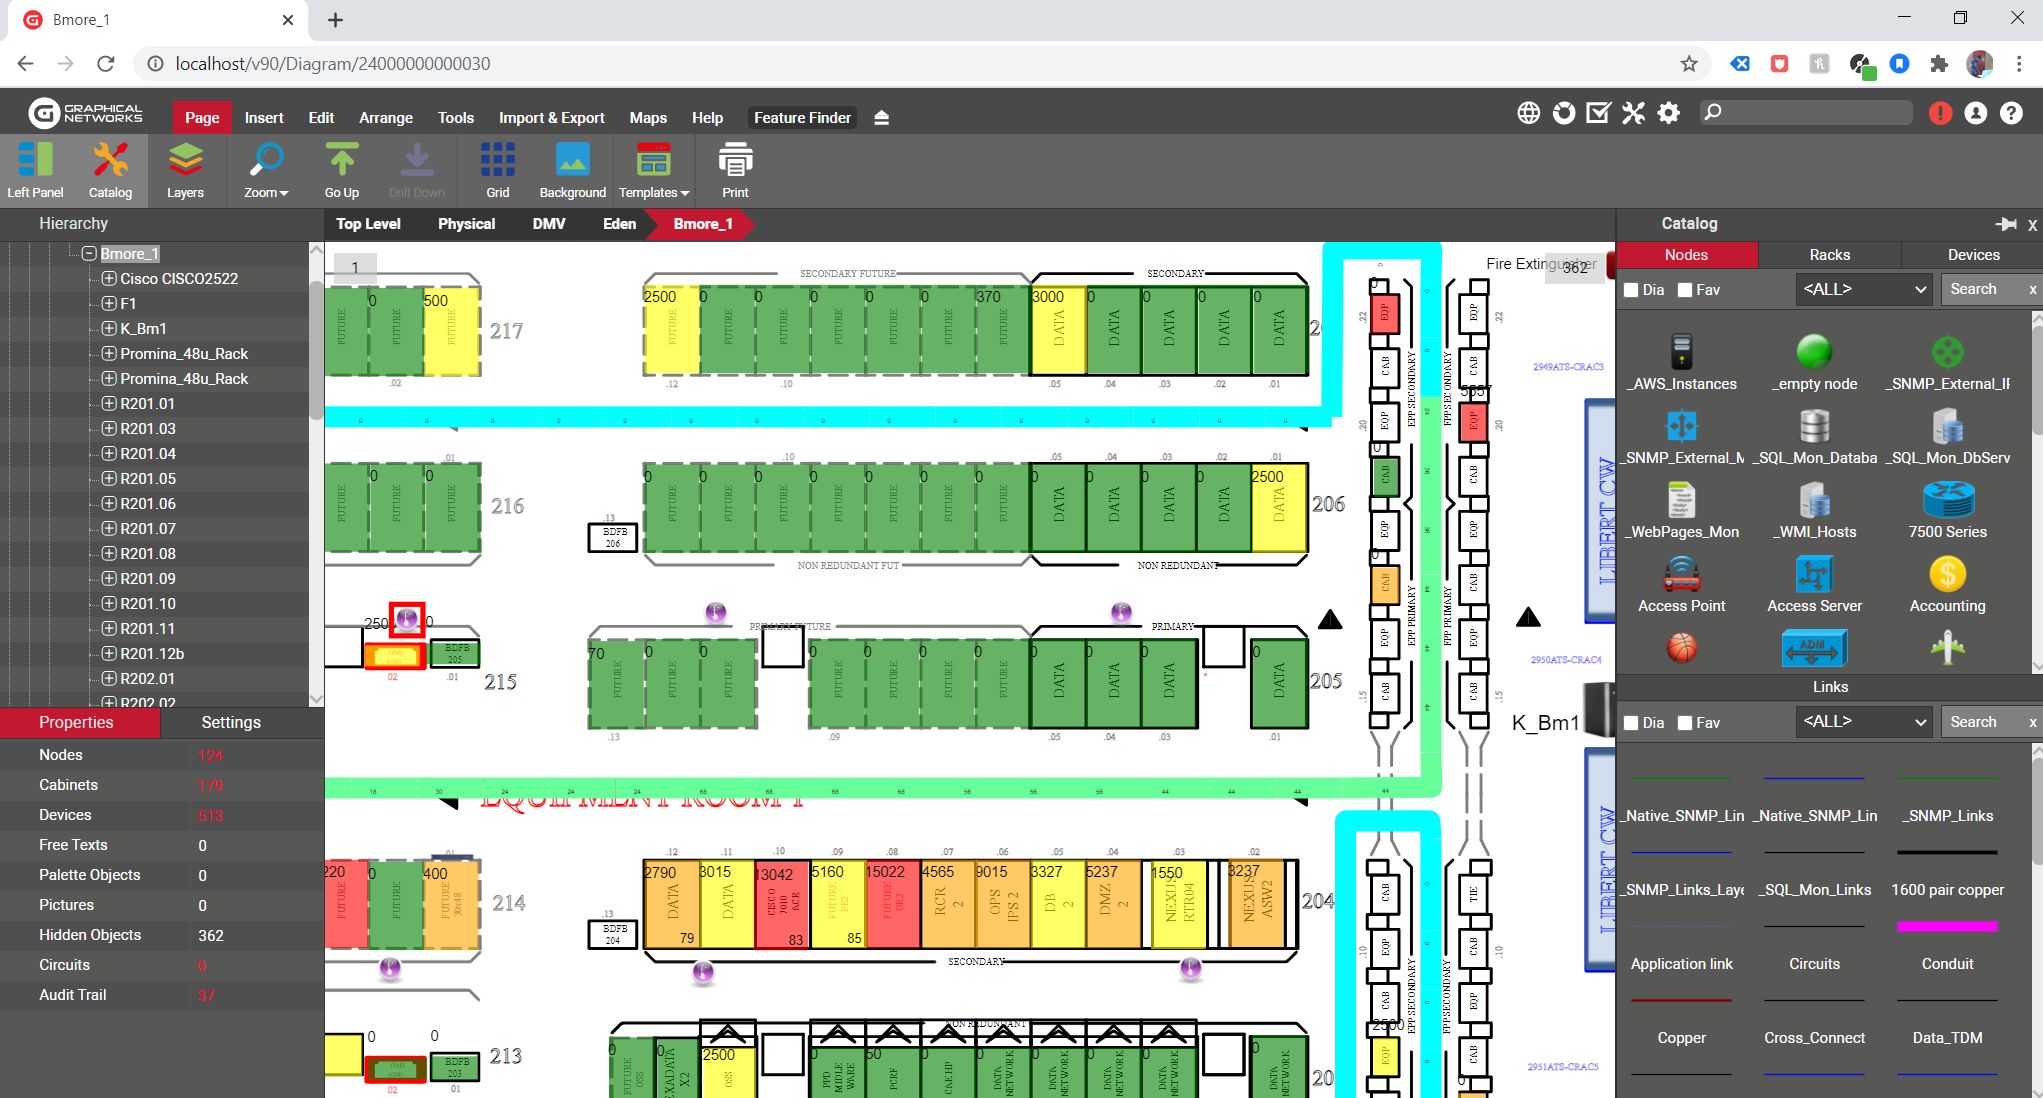Select the 7500 Series router icon
This screenshot has height=1098, width=2043.
coord(1947,500)
